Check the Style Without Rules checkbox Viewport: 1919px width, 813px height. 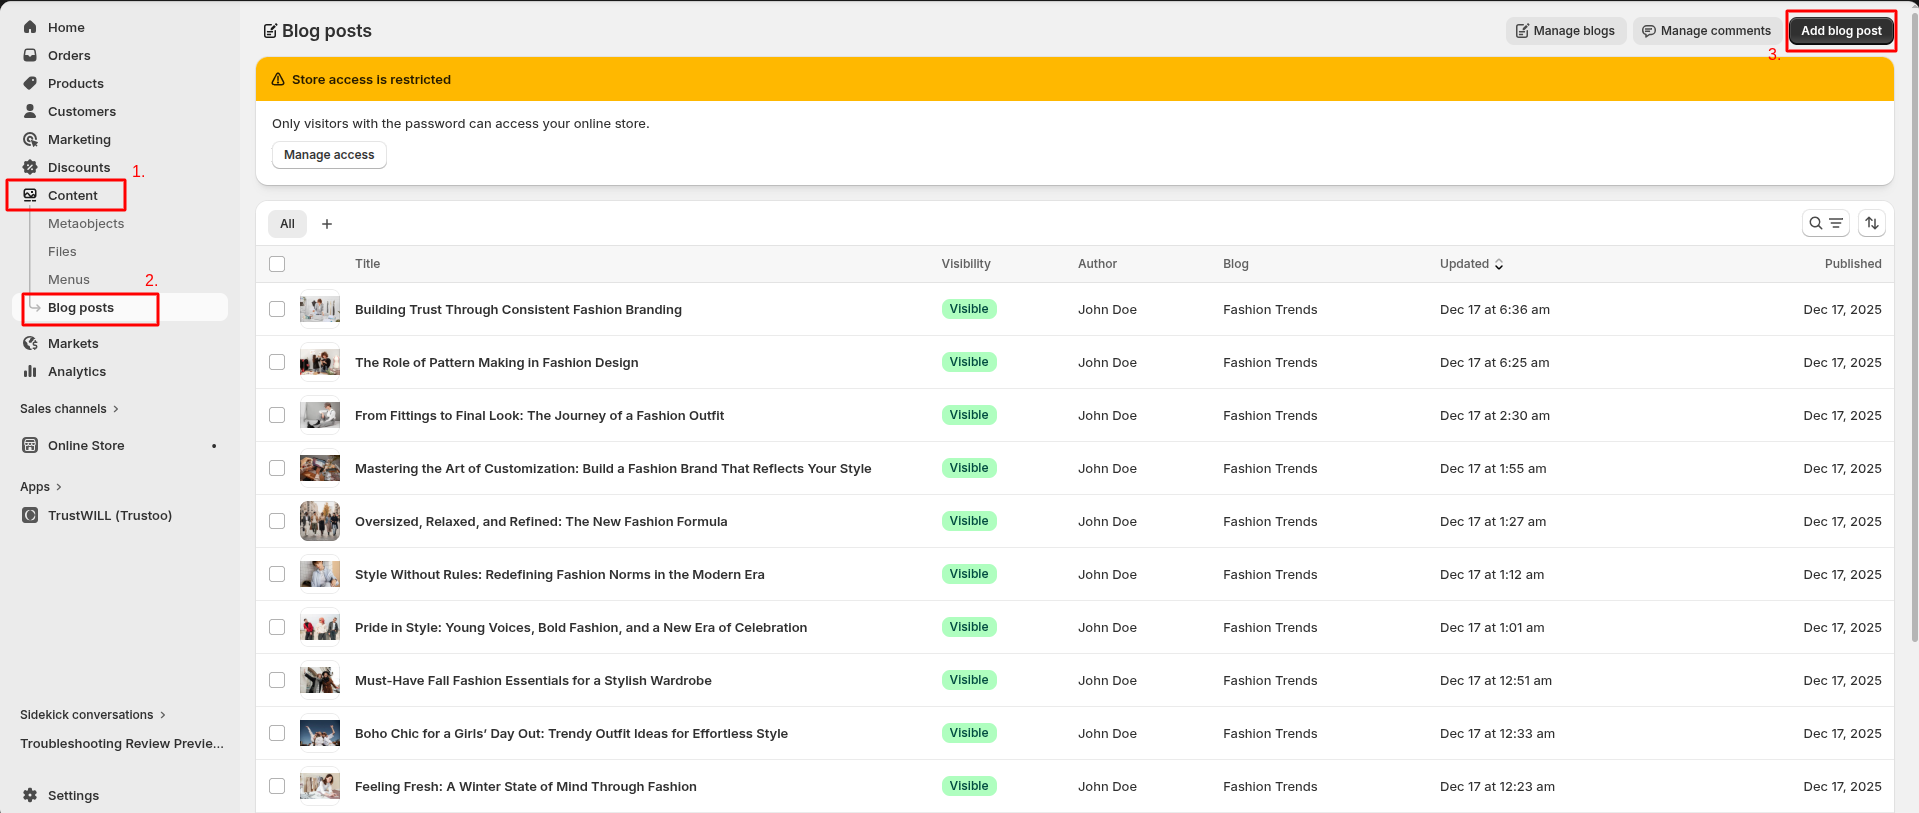277,574
